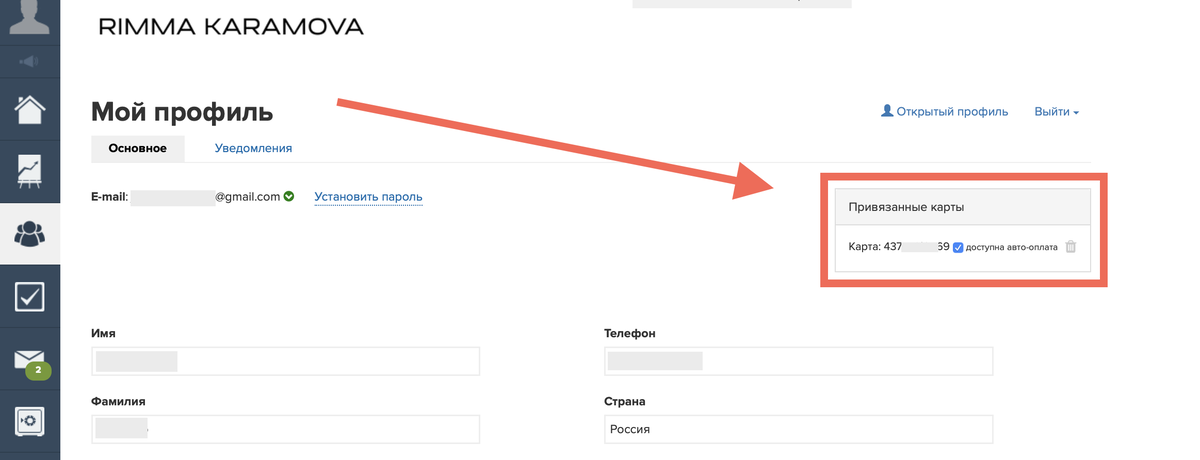Open the checkmark tasks icon in sidebar
1200x460 pixels.
[x=30, y=296]
